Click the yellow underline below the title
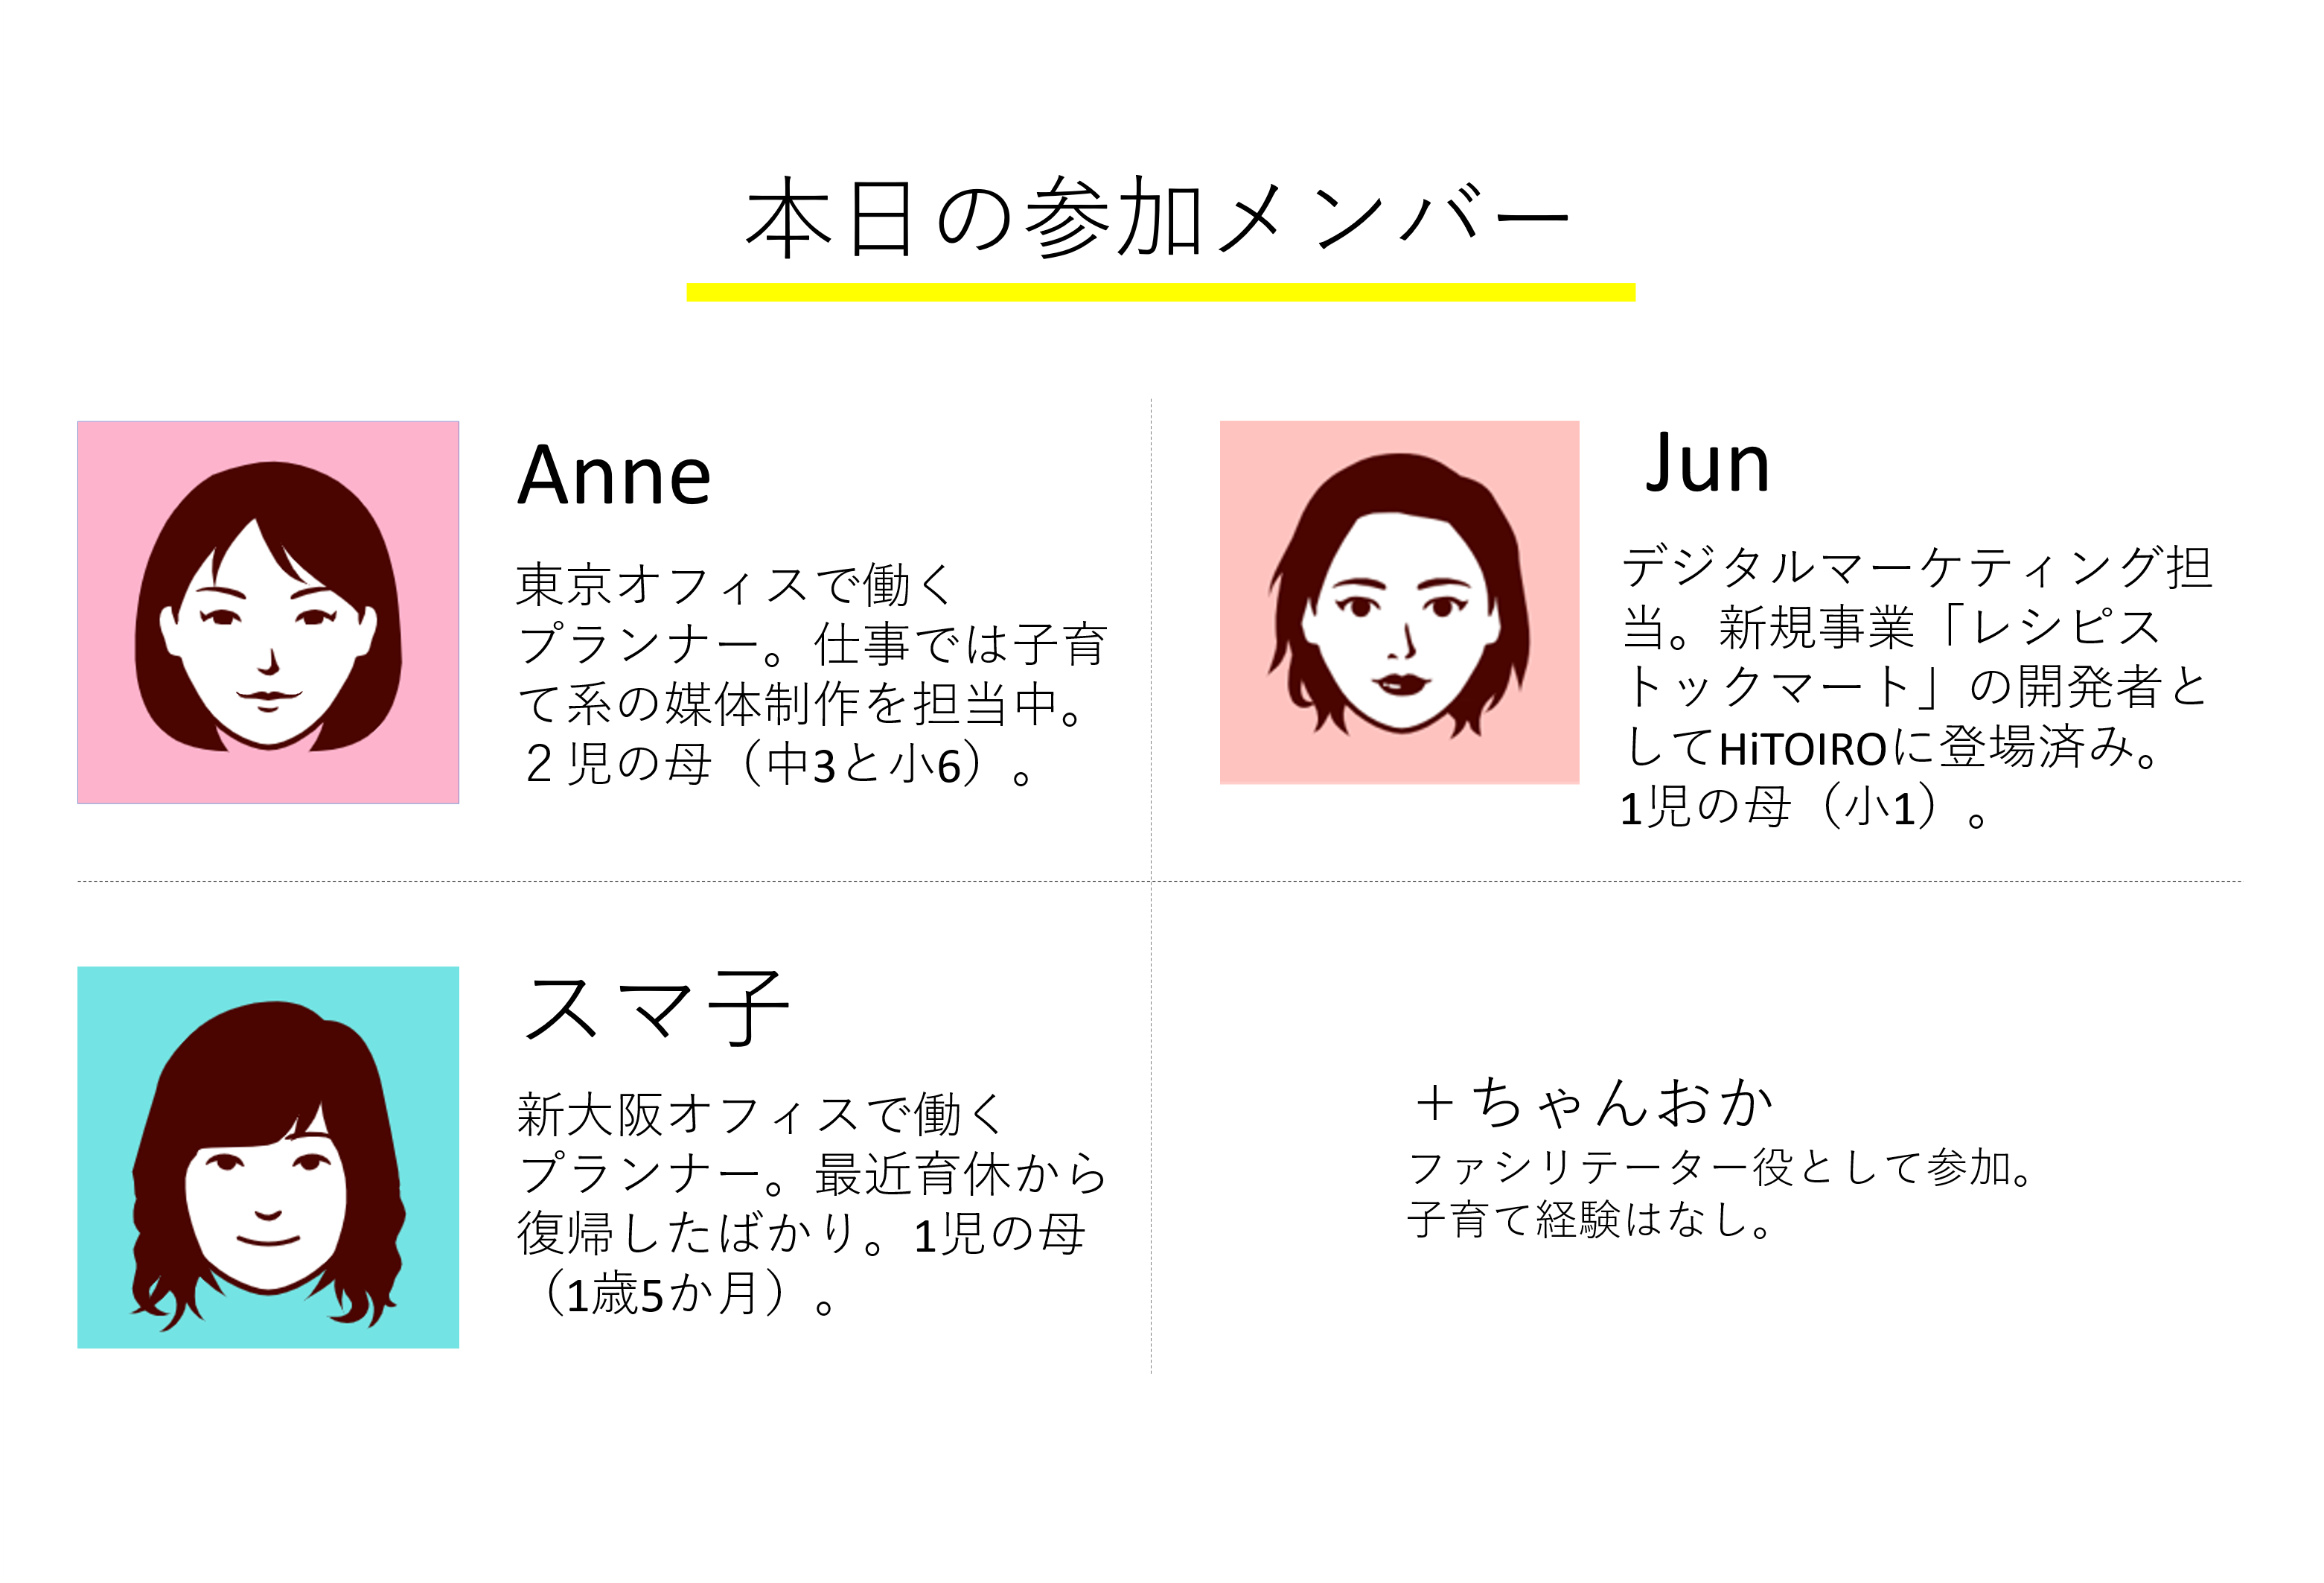The image size is (2324, 1583). pyautogui.click(x=1161, y=292)
